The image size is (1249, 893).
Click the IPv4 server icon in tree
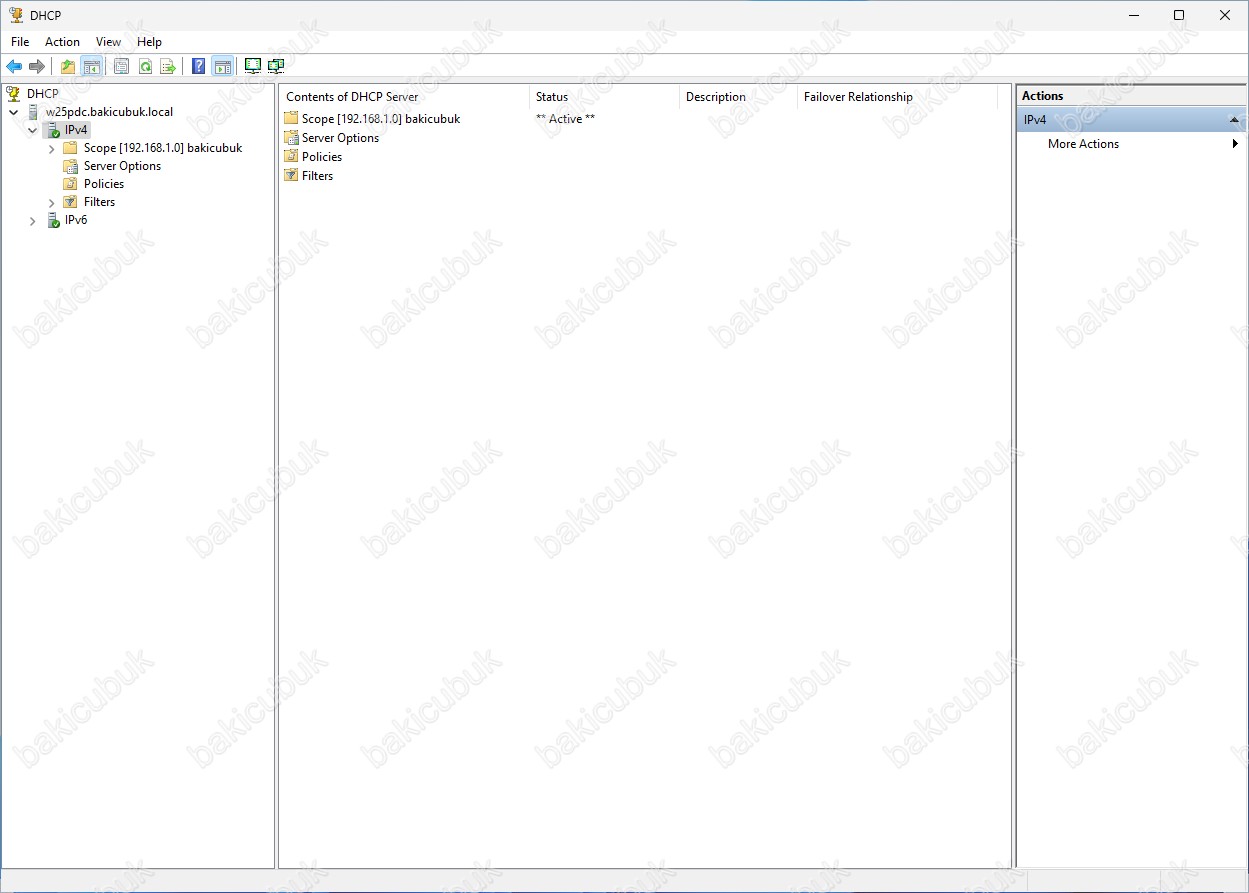pos(54,130)
